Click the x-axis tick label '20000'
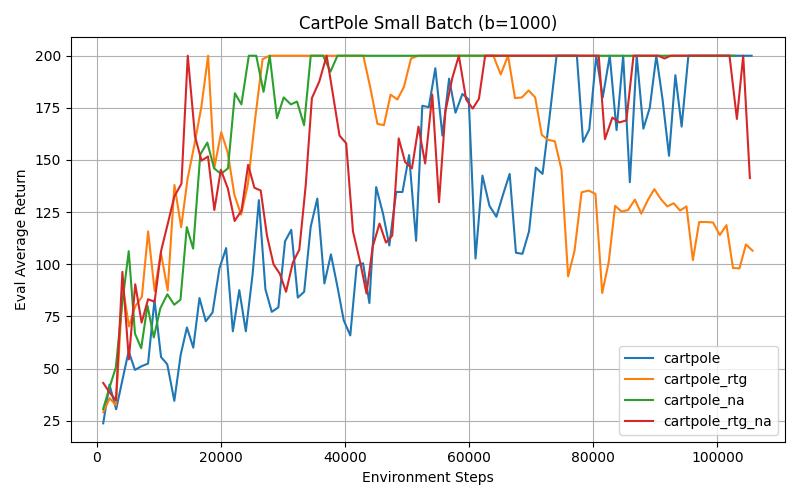The image size is (800, 500). coord(221,457)
